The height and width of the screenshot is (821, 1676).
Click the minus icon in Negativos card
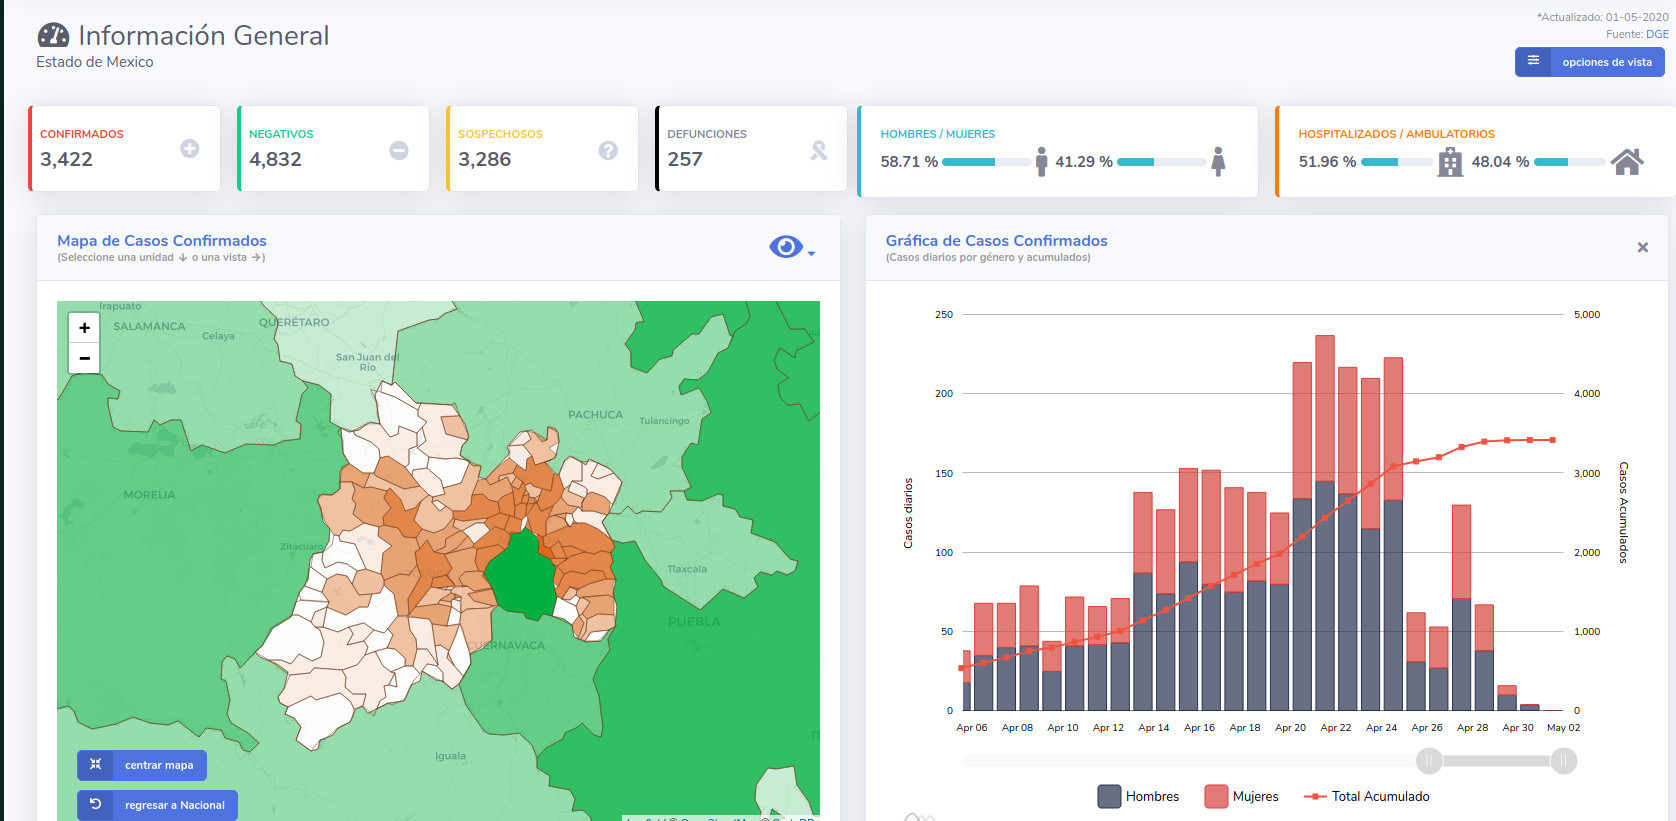coord(398,150)
